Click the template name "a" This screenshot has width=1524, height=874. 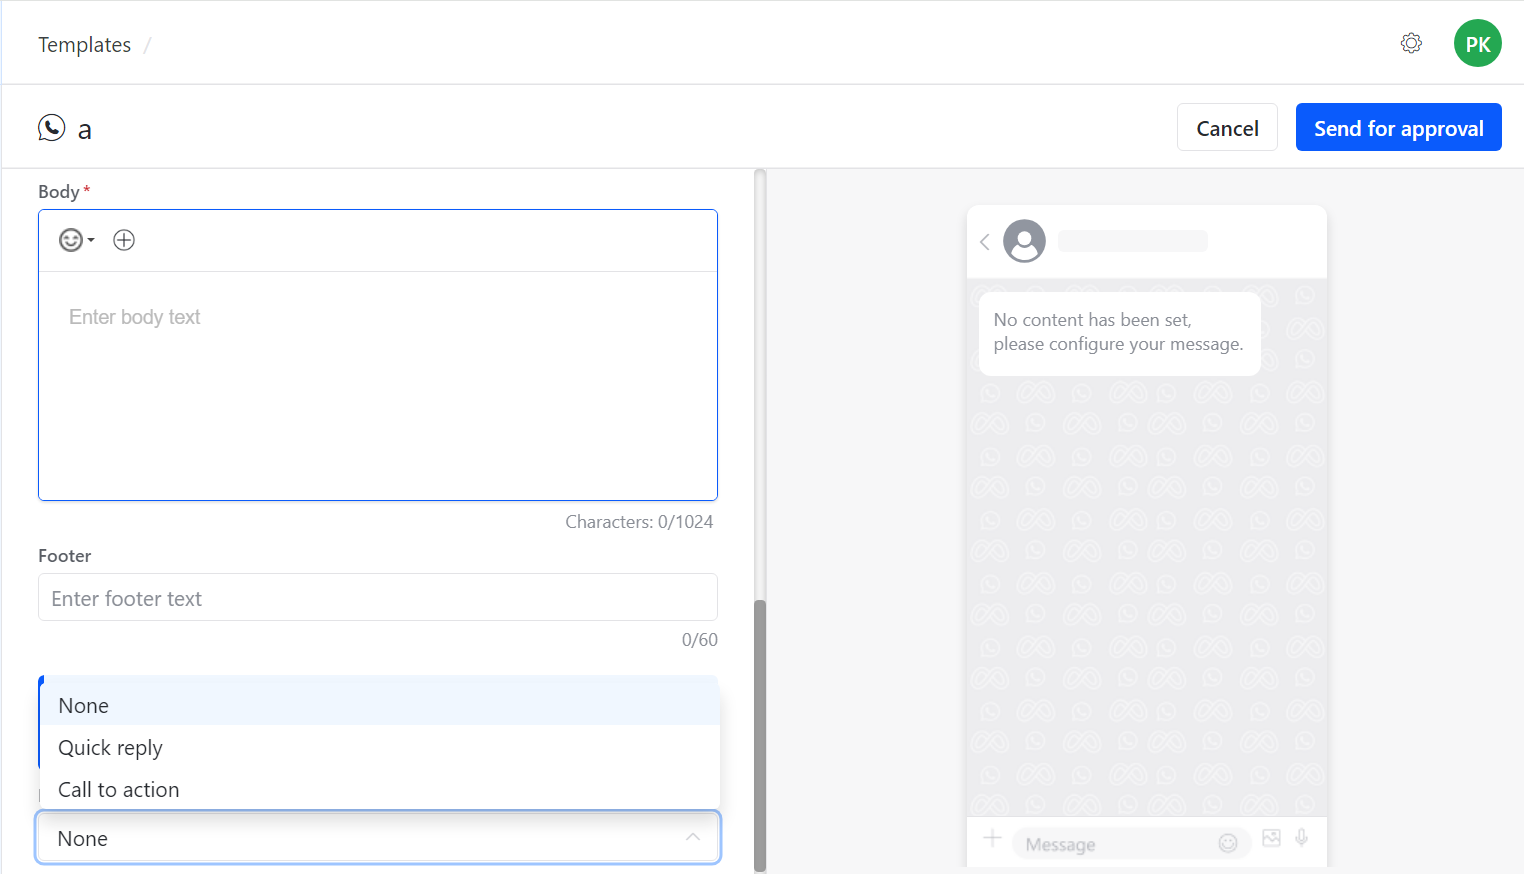[x=85, y=129]
